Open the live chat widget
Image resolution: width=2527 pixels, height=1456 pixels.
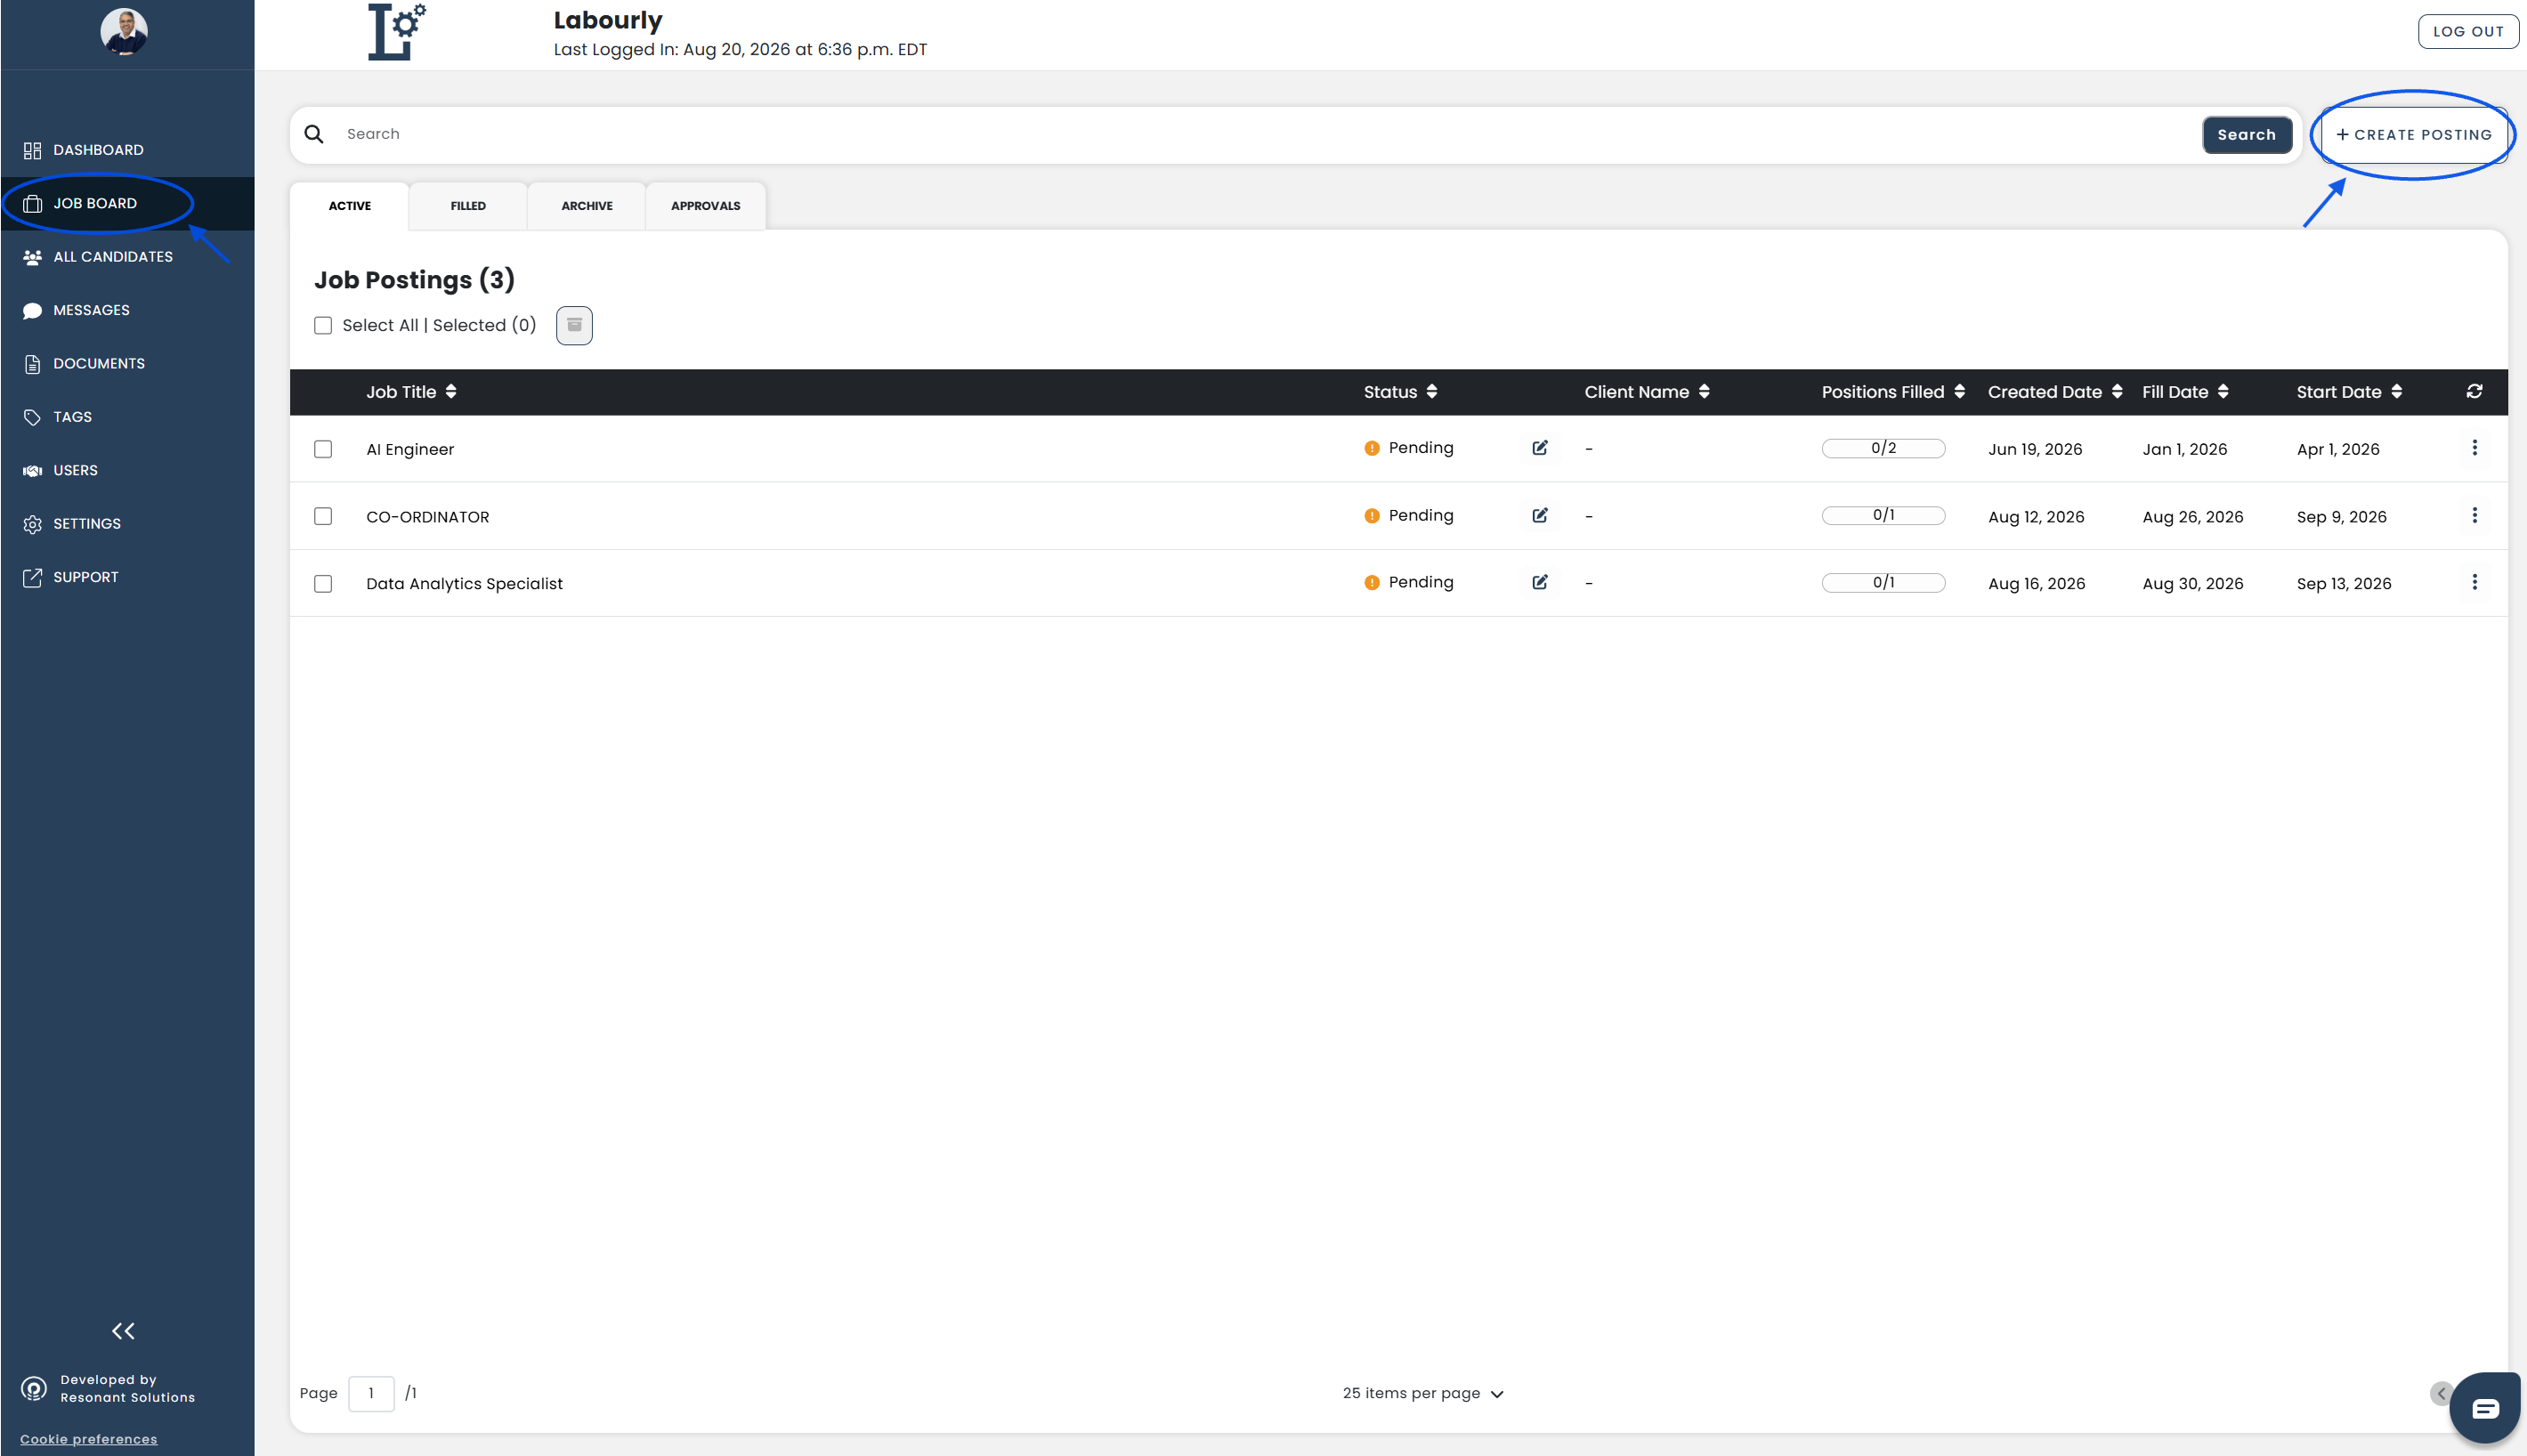(x=2485, y=1408)
